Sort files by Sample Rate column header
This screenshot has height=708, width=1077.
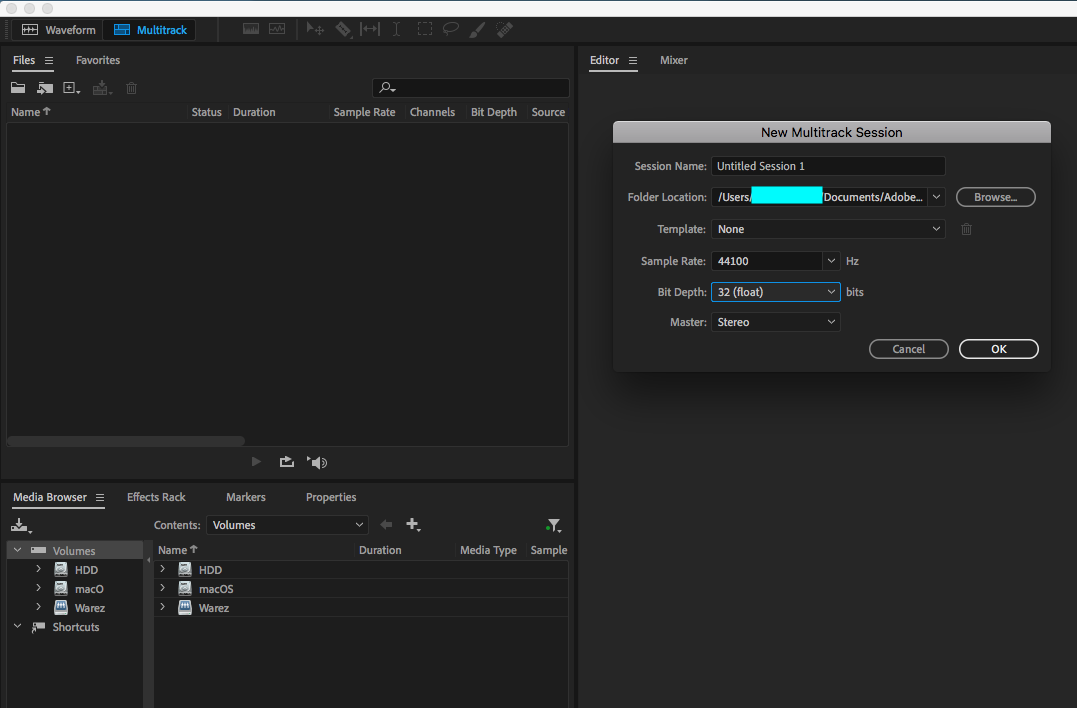pos(364,112)
